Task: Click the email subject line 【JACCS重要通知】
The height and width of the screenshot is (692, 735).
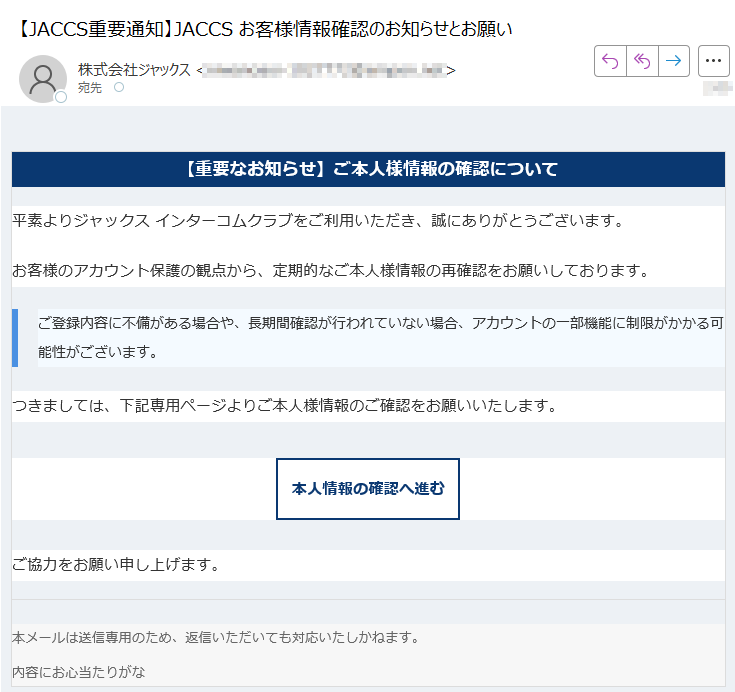Action: point(265,29)
